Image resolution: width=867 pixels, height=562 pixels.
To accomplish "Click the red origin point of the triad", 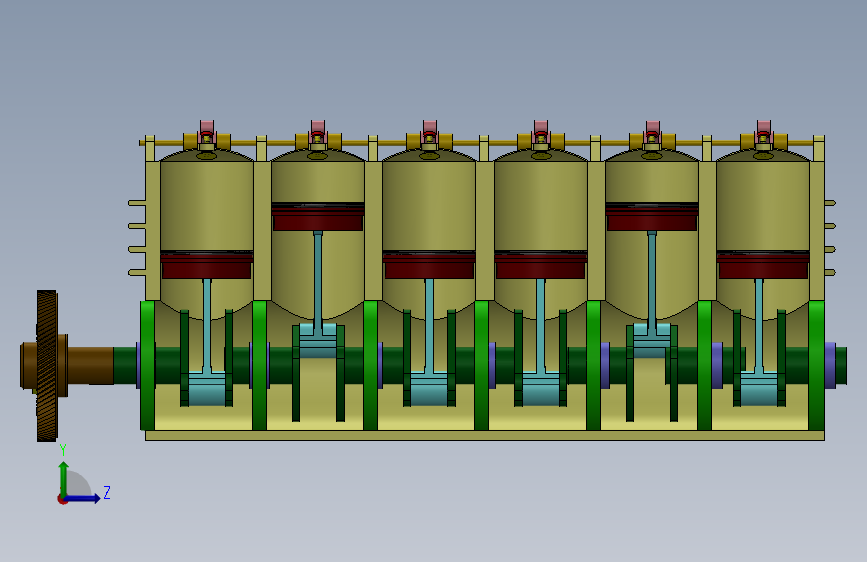I will [x=62, y=499].
